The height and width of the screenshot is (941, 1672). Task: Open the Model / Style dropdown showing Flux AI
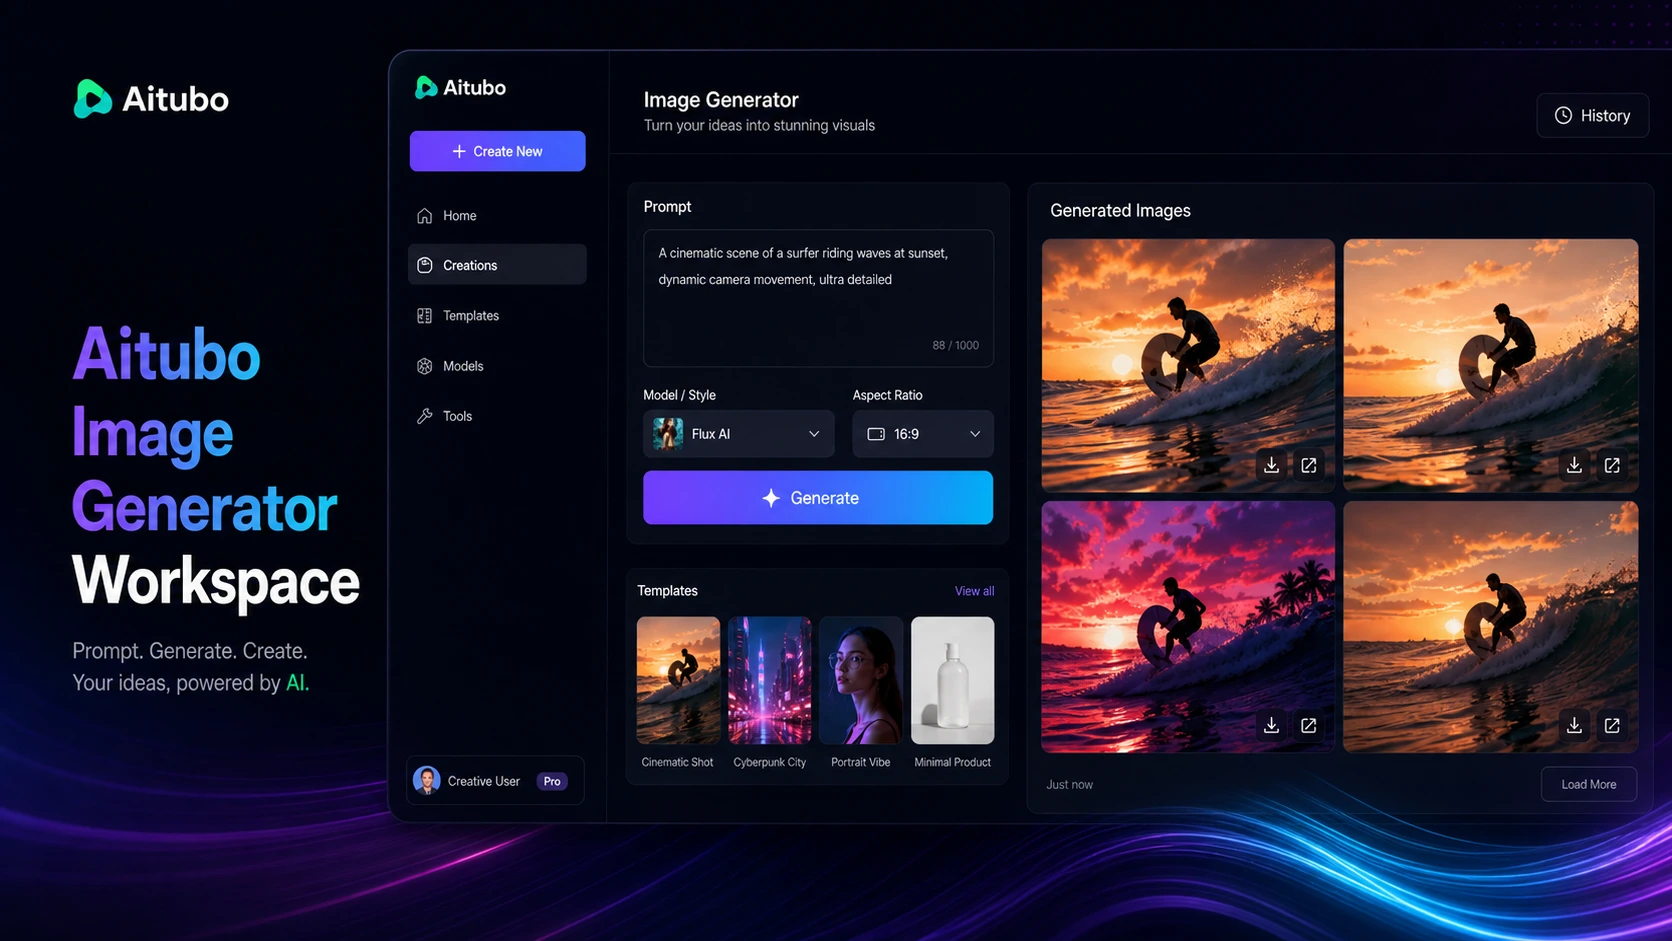point(739,434)
